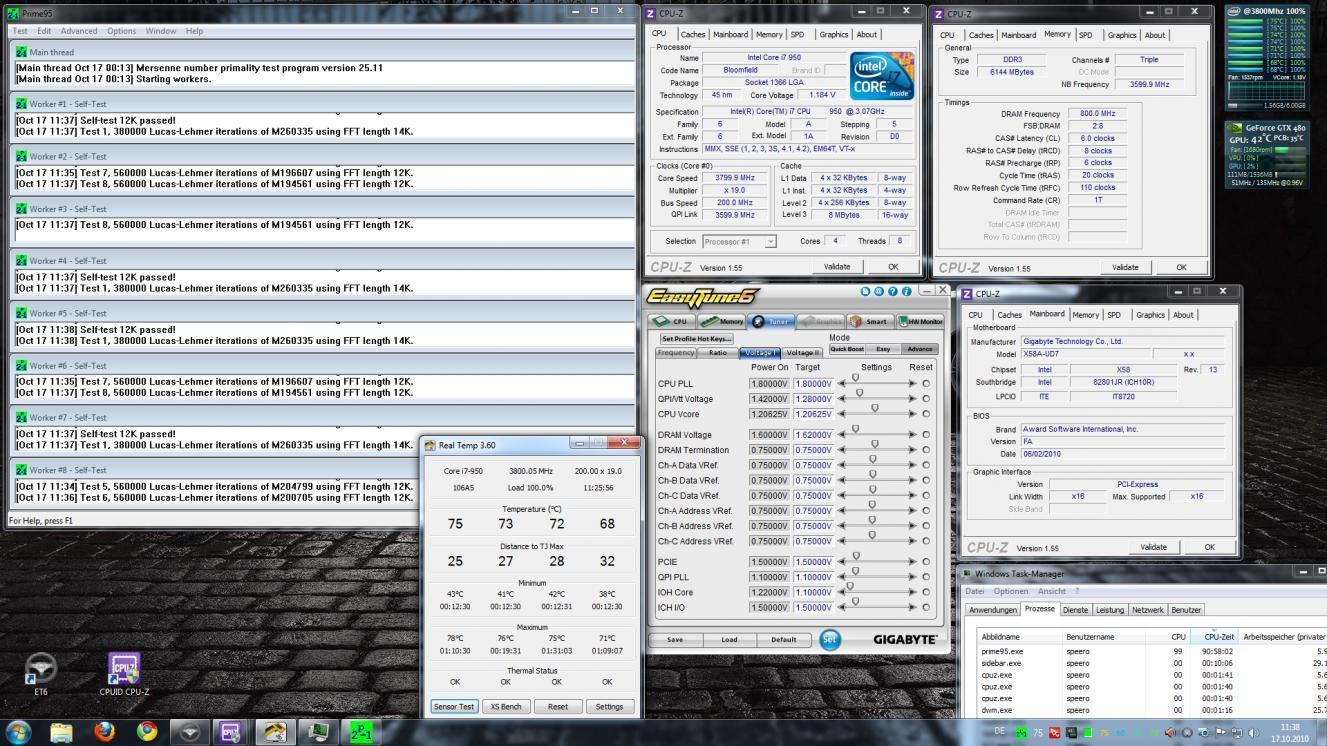1327x746 pixels.
Task: Click the Prime95 Main thread window icon
Action: coord(21,52)
